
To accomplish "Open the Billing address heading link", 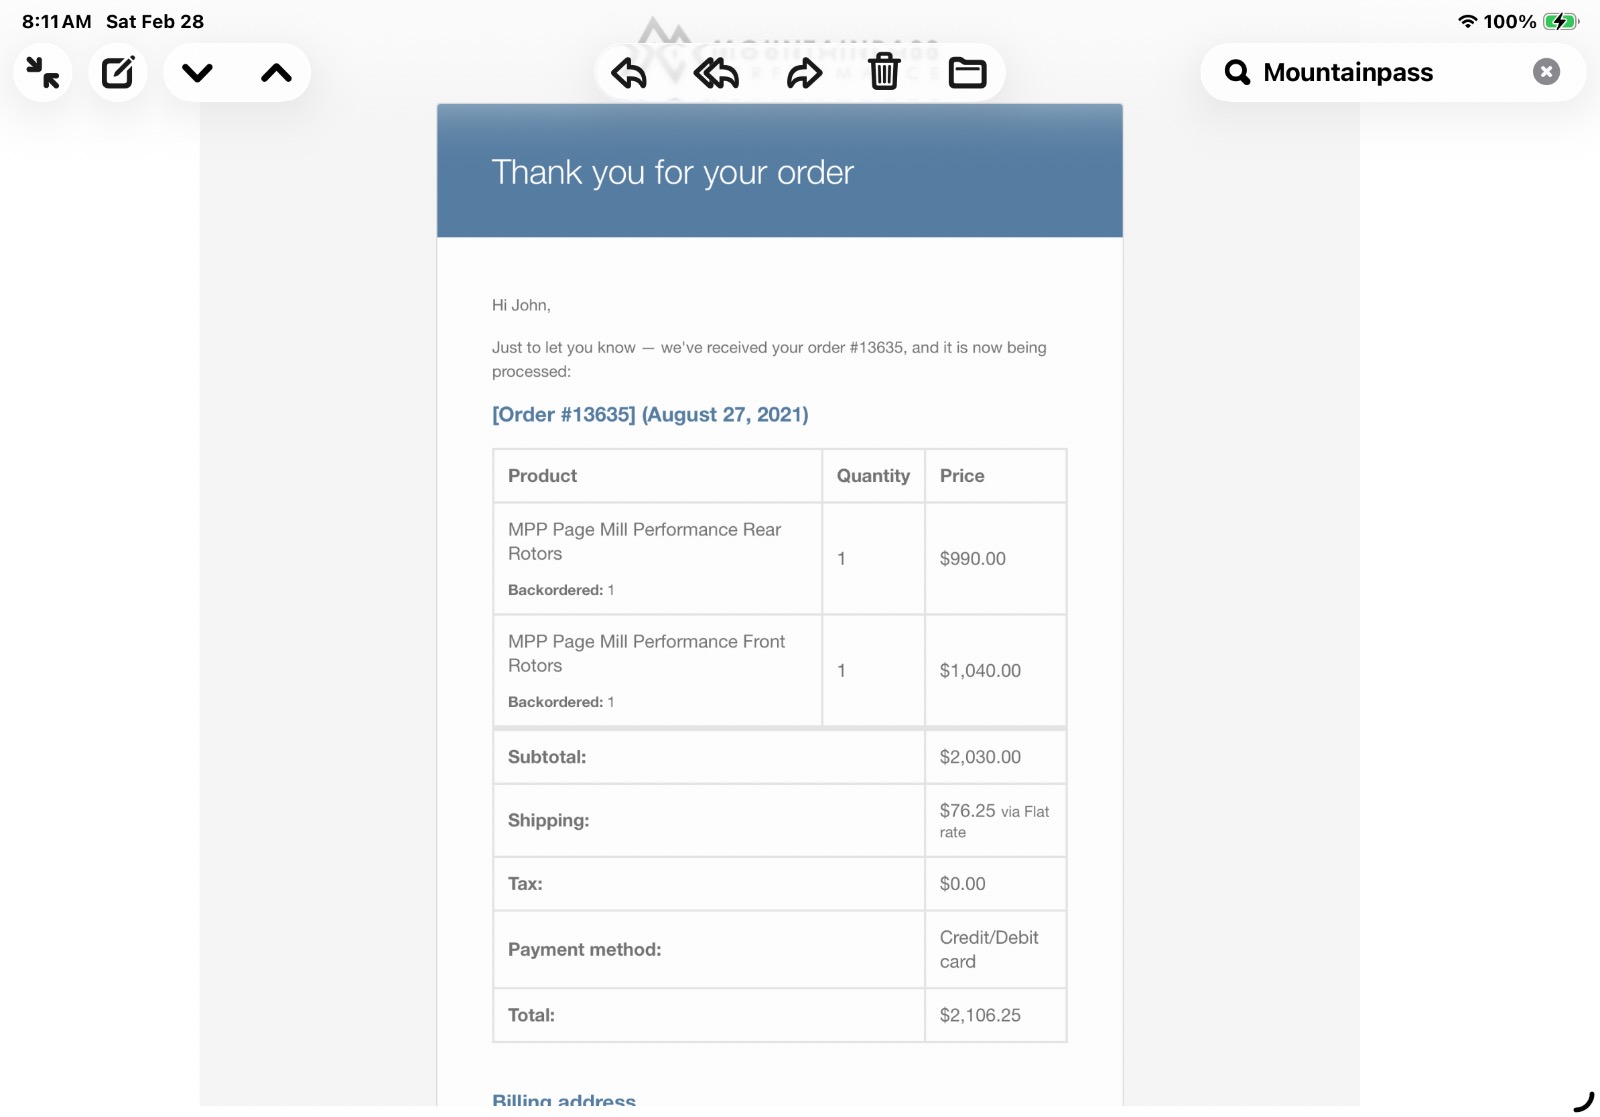I will click(x=564, y=1100).
